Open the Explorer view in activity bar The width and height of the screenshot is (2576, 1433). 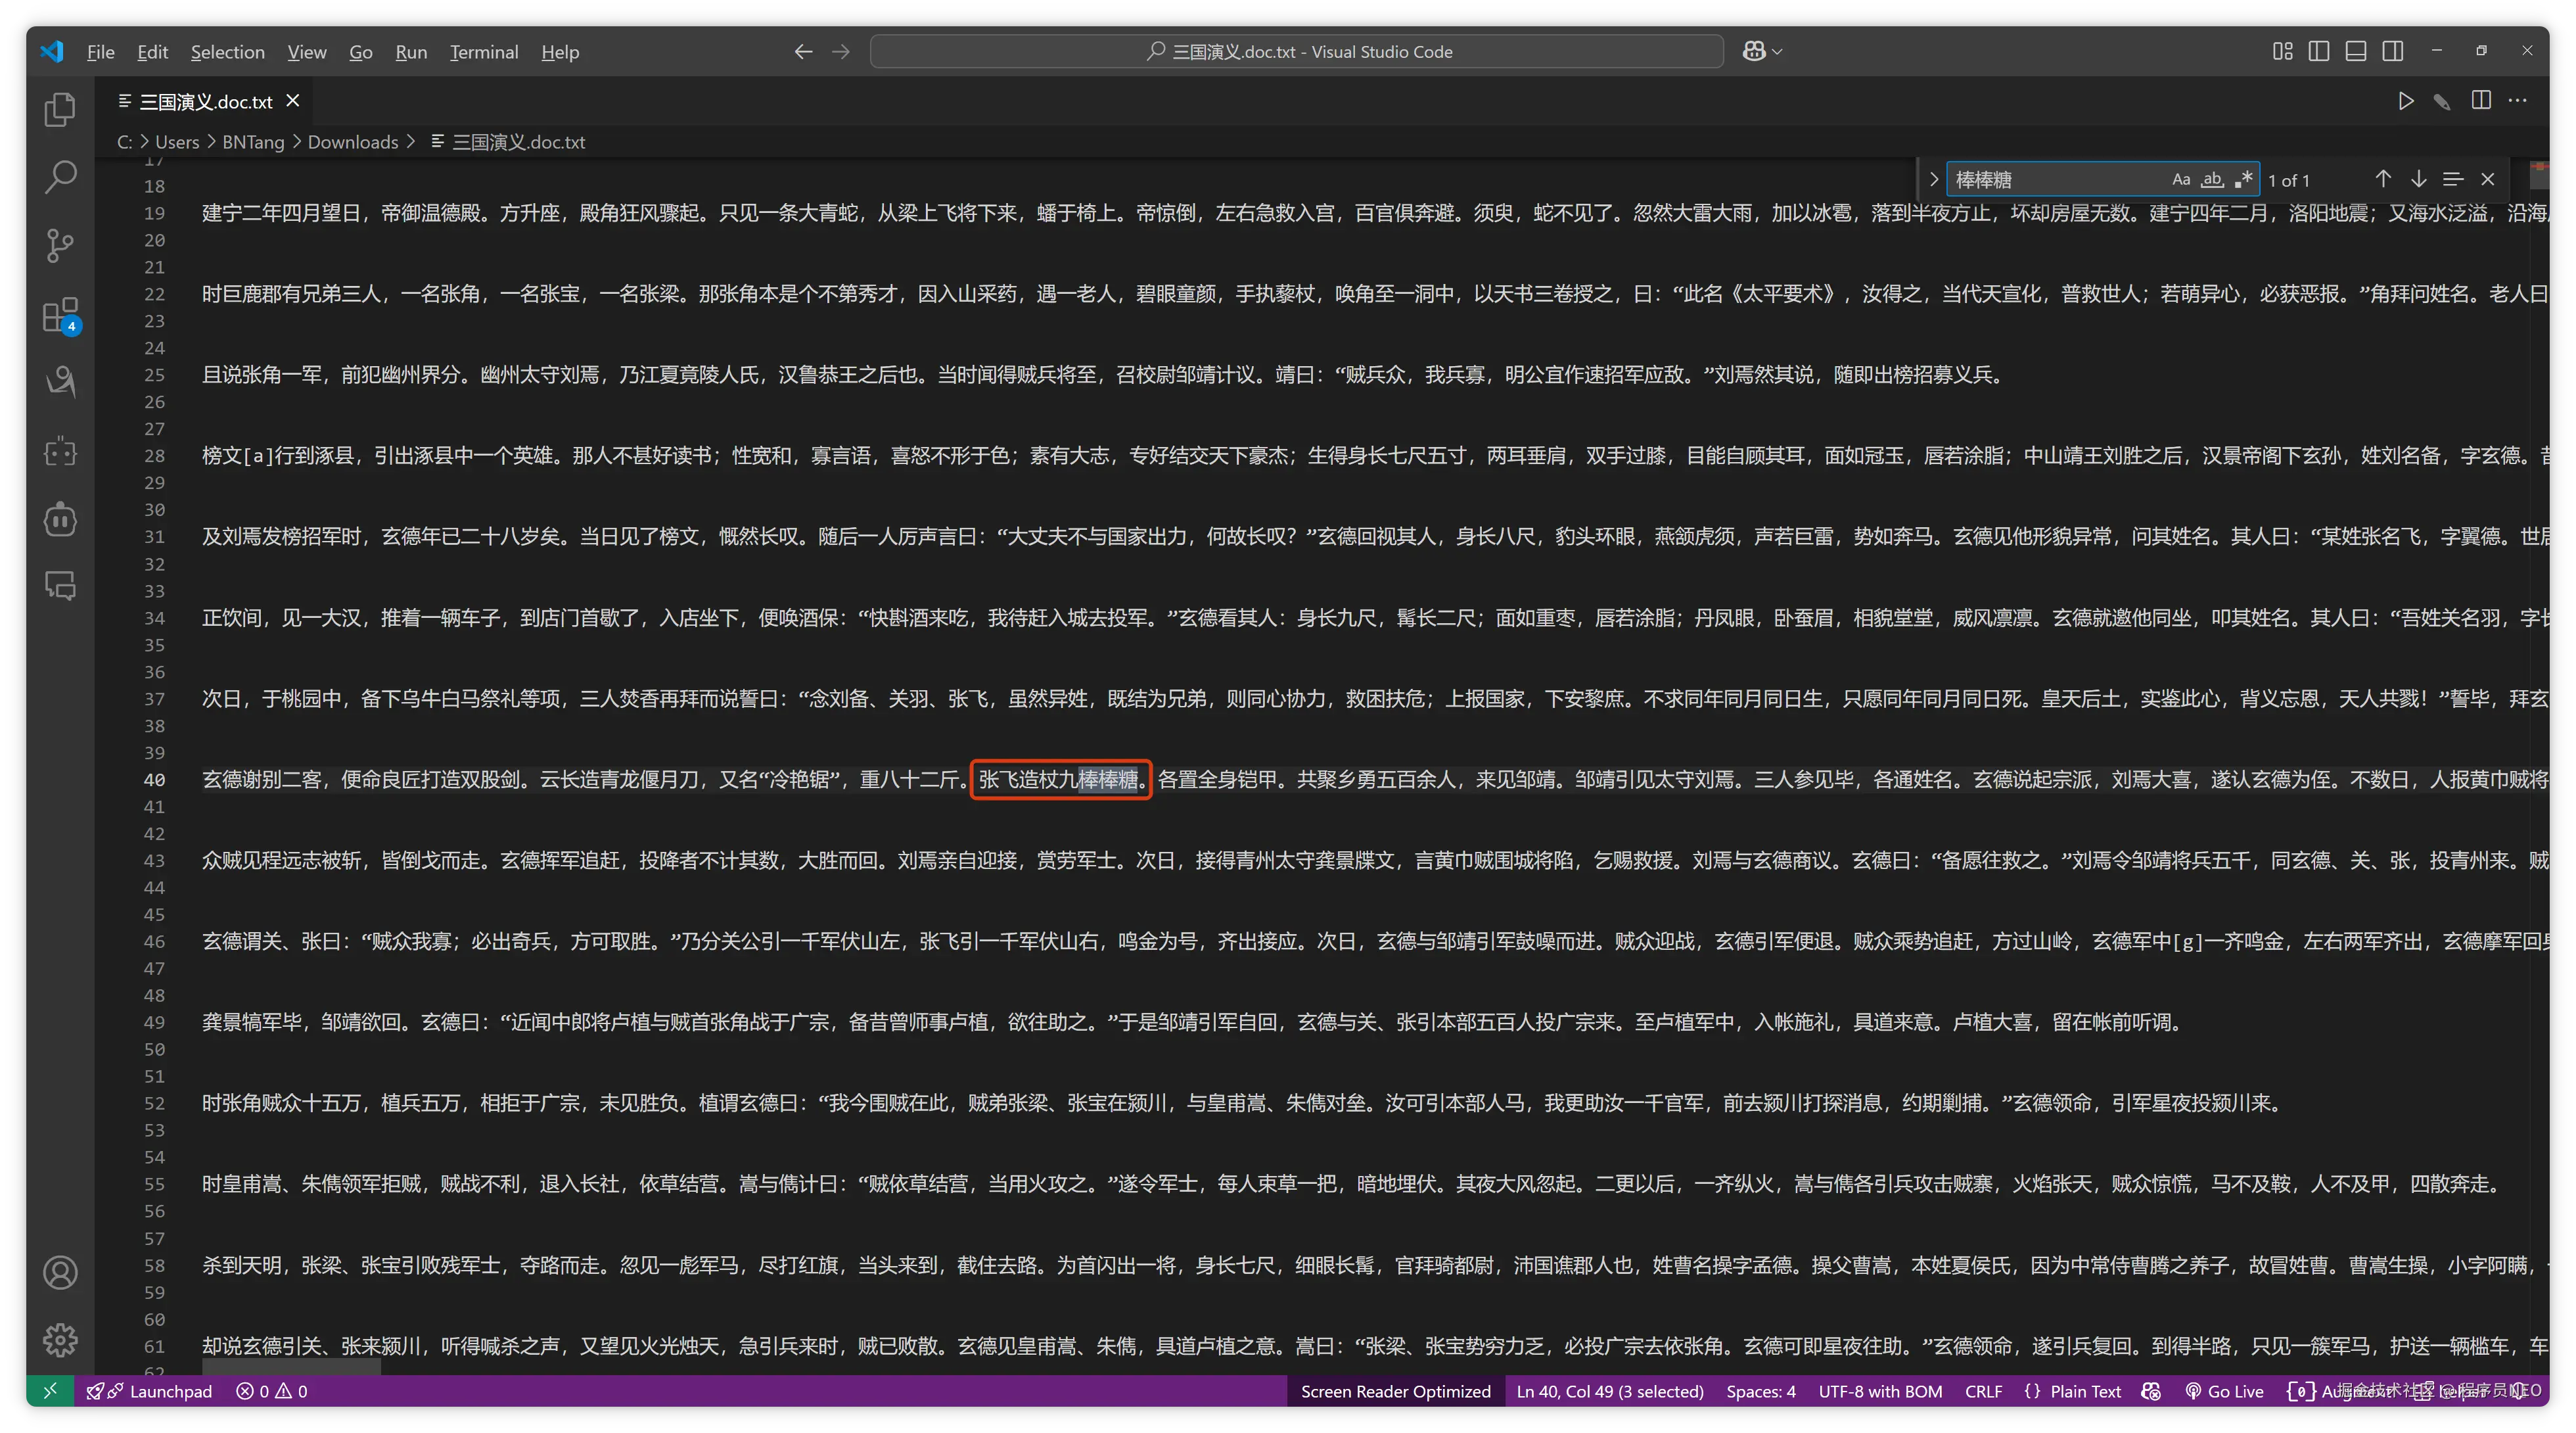click(x=60, y=109)
